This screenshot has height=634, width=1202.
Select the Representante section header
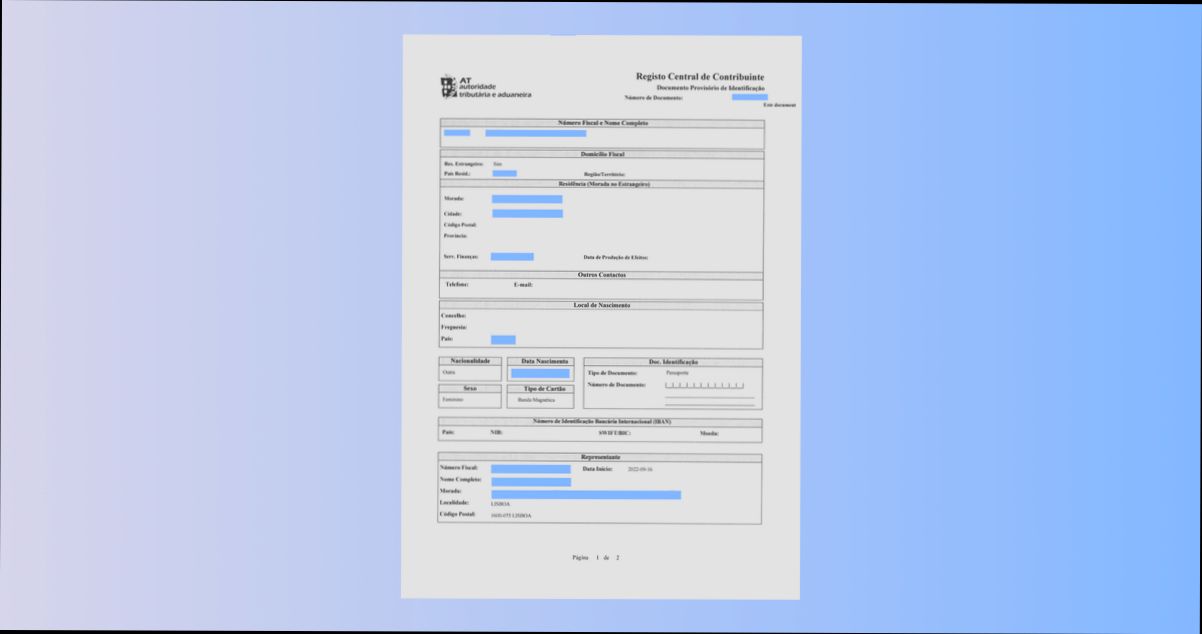600,455
